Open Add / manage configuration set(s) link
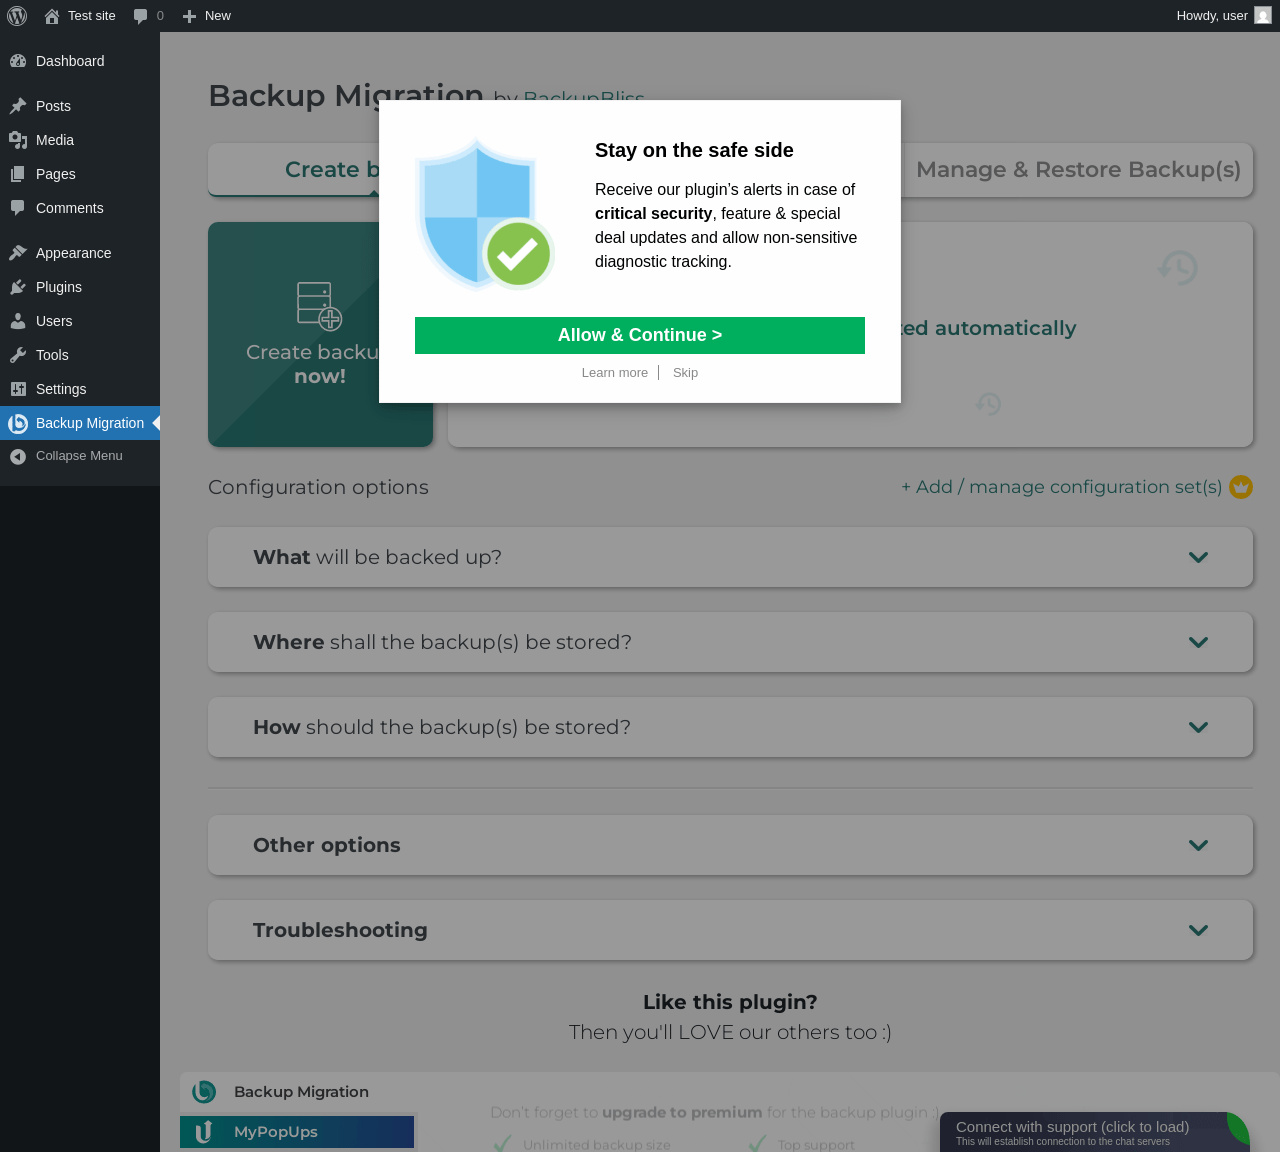 (x=1062, y=487)
